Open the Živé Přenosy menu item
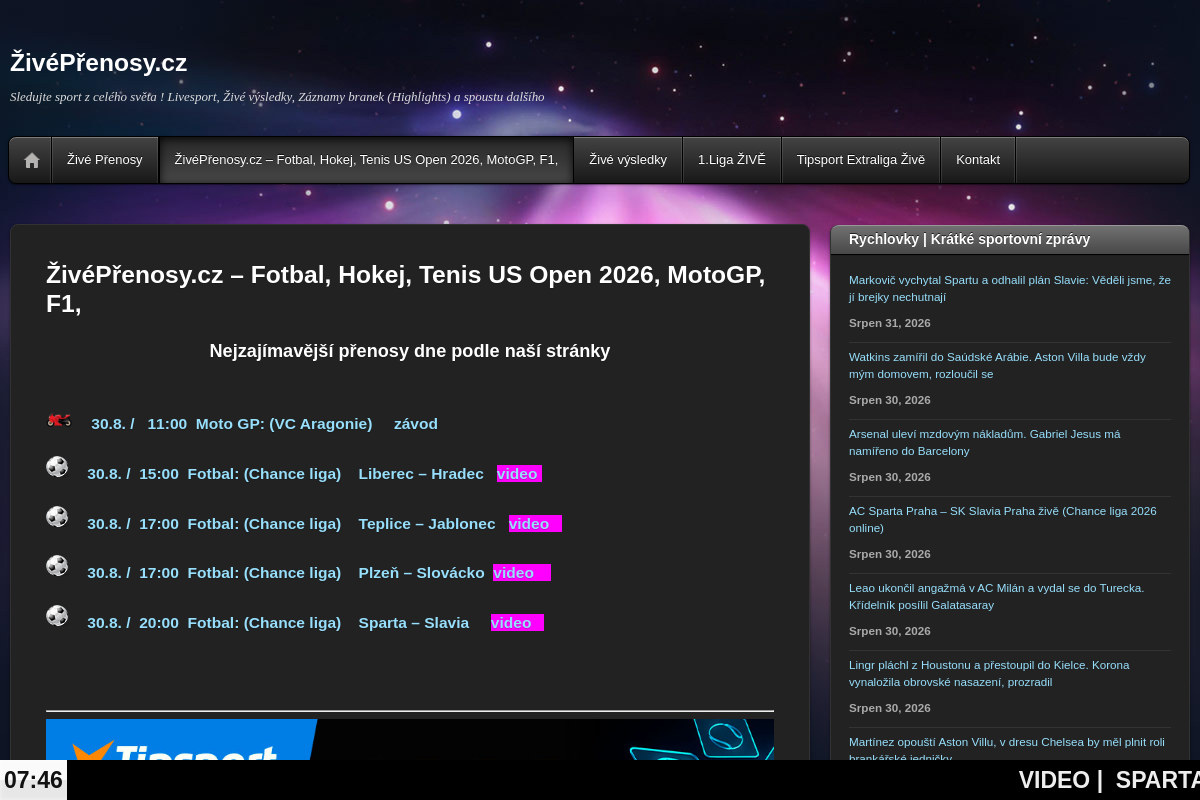 [105, 160]
